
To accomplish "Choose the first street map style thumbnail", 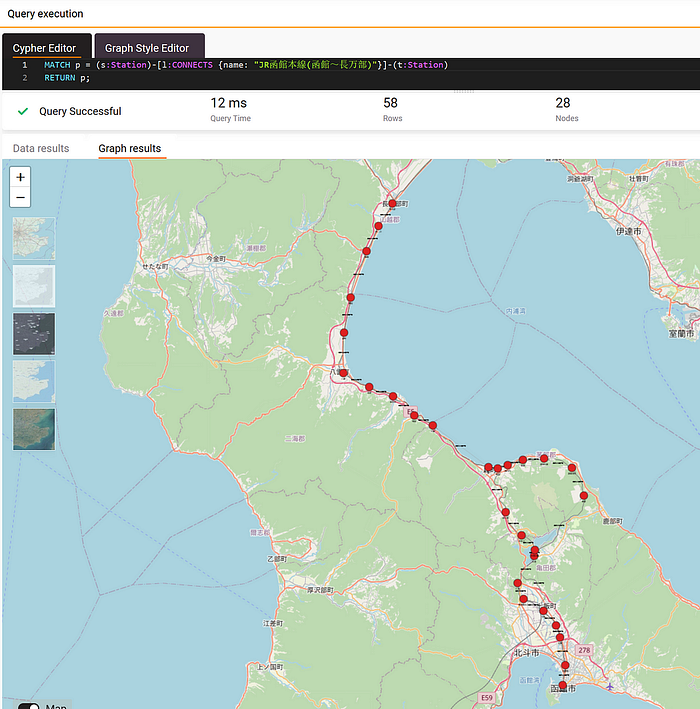I will [34, 238].
